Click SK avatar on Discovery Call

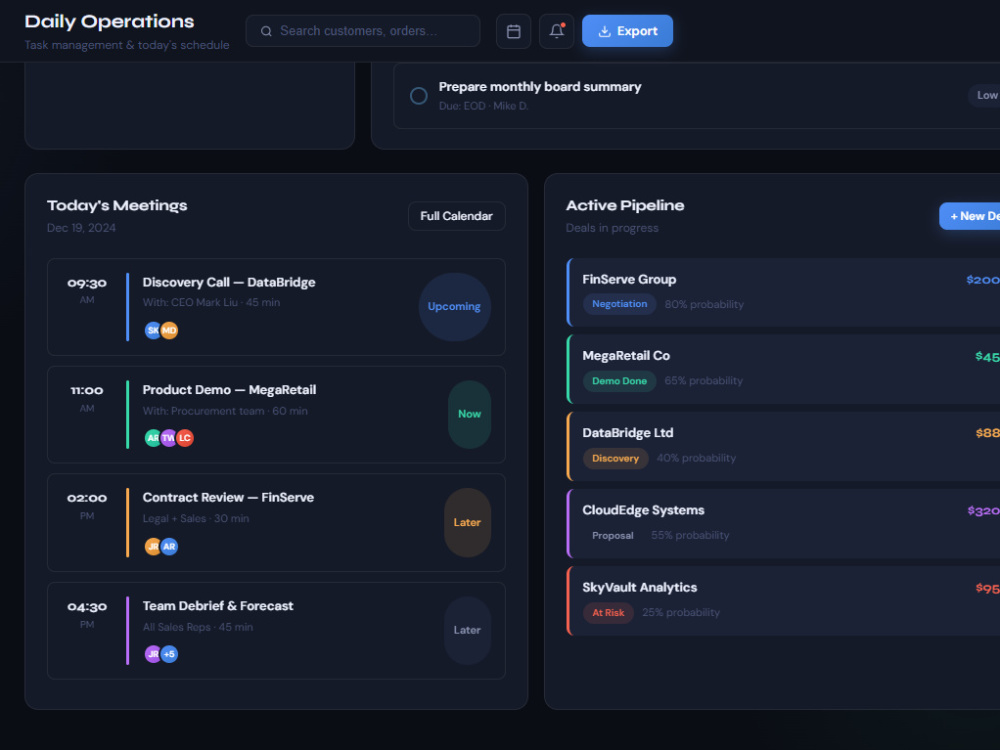pos(153,330)
